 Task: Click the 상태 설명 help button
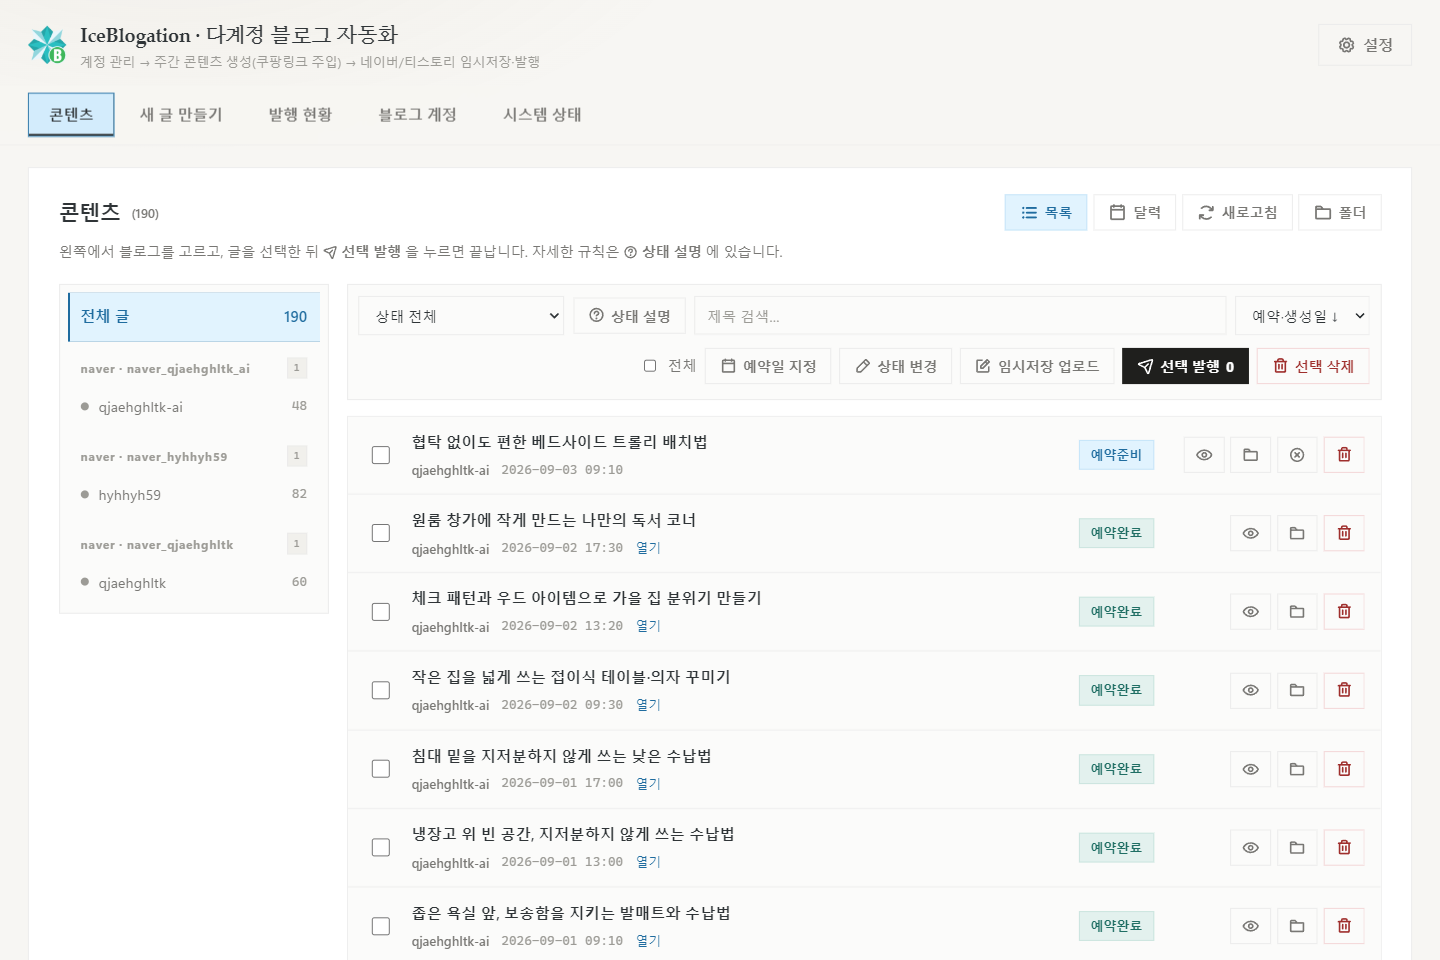click(x=630, y=316)
